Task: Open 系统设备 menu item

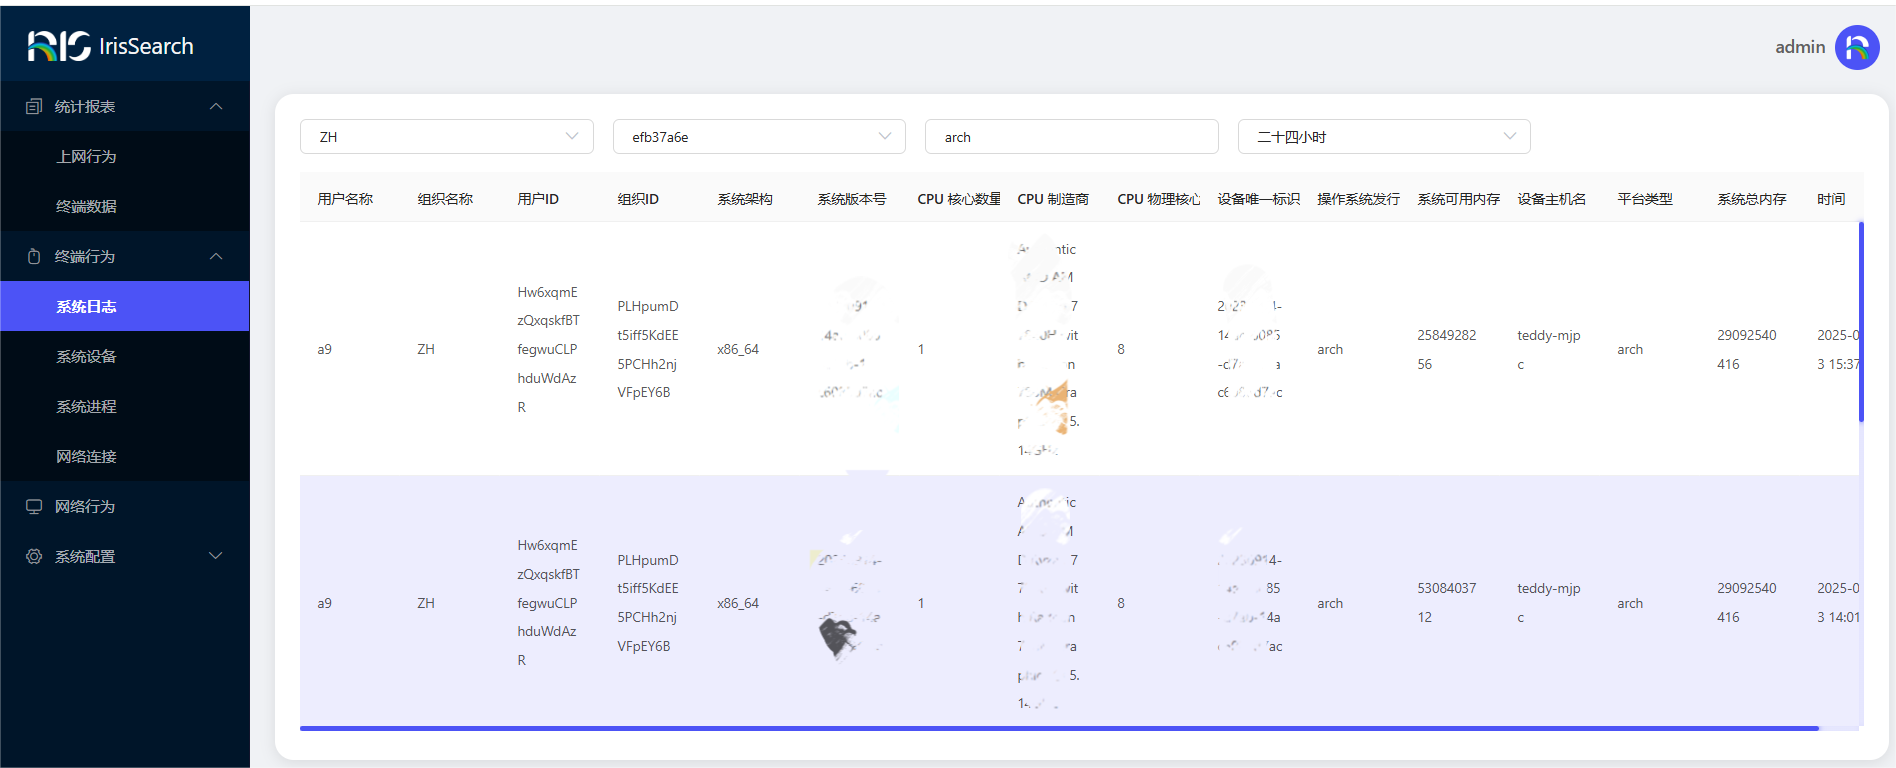Action: point(125,356)
